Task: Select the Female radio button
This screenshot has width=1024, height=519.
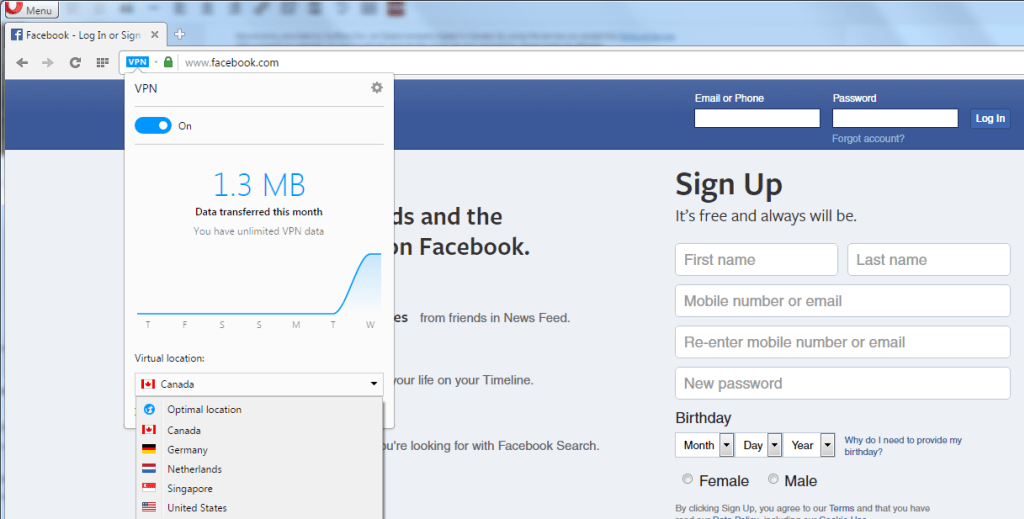Action: (687, 479)
